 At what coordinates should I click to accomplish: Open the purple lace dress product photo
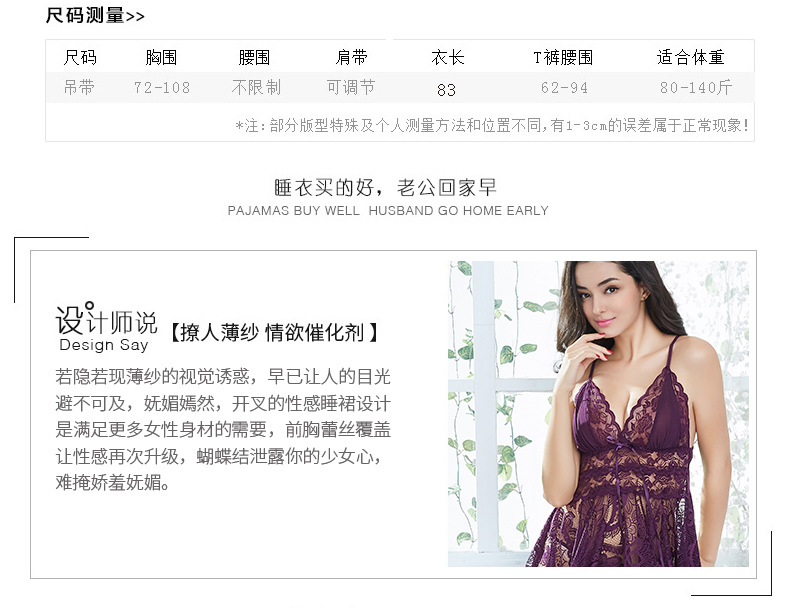(x=598, y=414)
